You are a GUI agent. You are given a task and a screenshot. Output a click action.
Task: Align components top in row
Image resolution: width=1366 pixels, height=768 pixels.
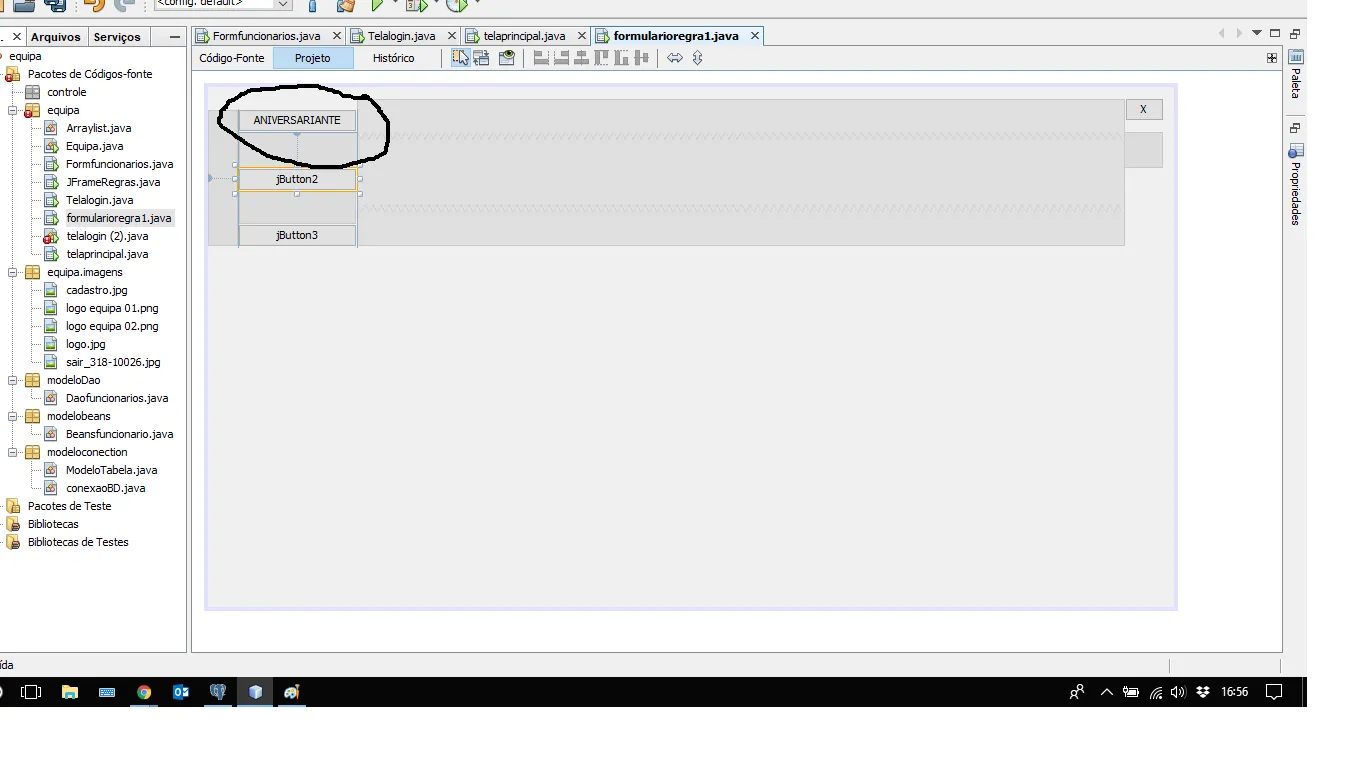[601, 58]
